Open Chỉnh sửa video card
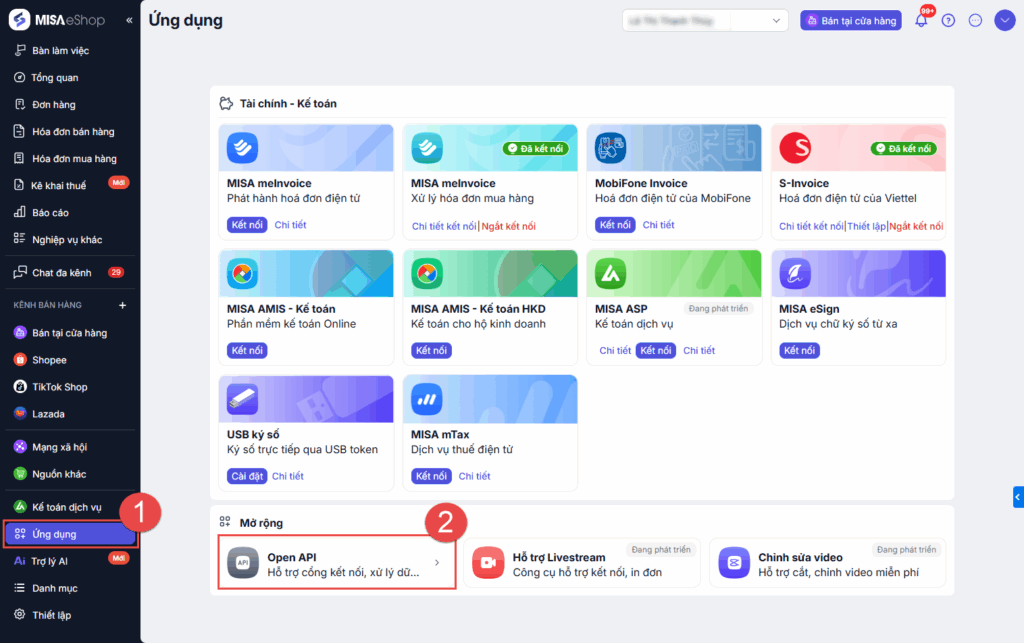Image resolution: width=1024 pixels, height=643 pixels. point(827,563)
